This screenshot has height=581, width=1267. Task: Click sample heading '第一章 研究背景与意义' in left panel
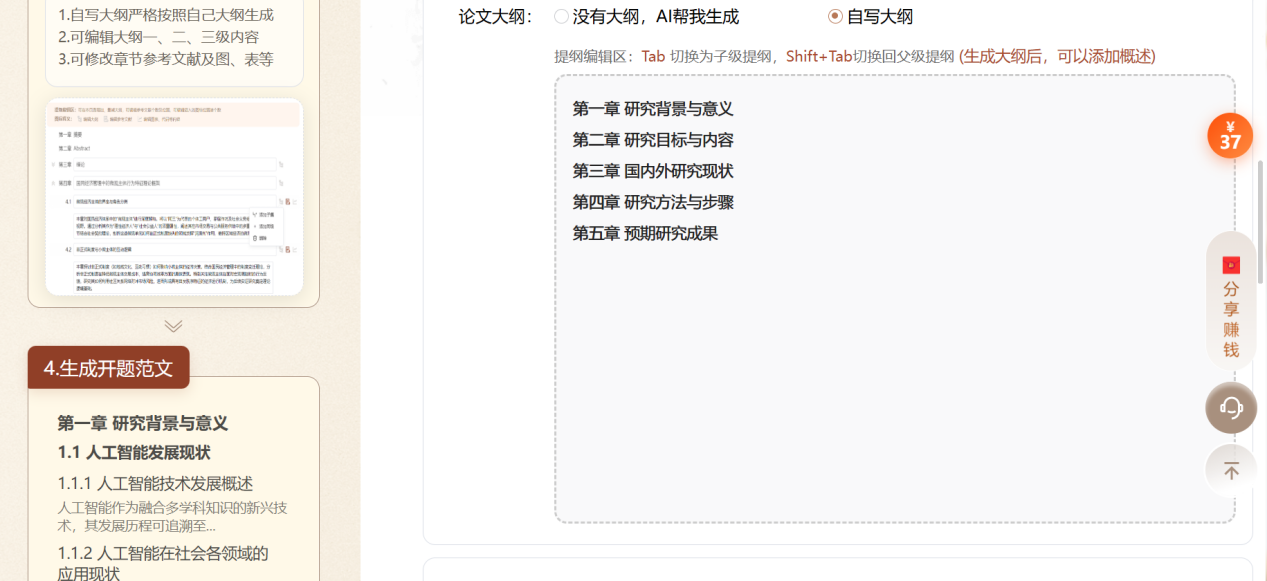pos(143,423)
